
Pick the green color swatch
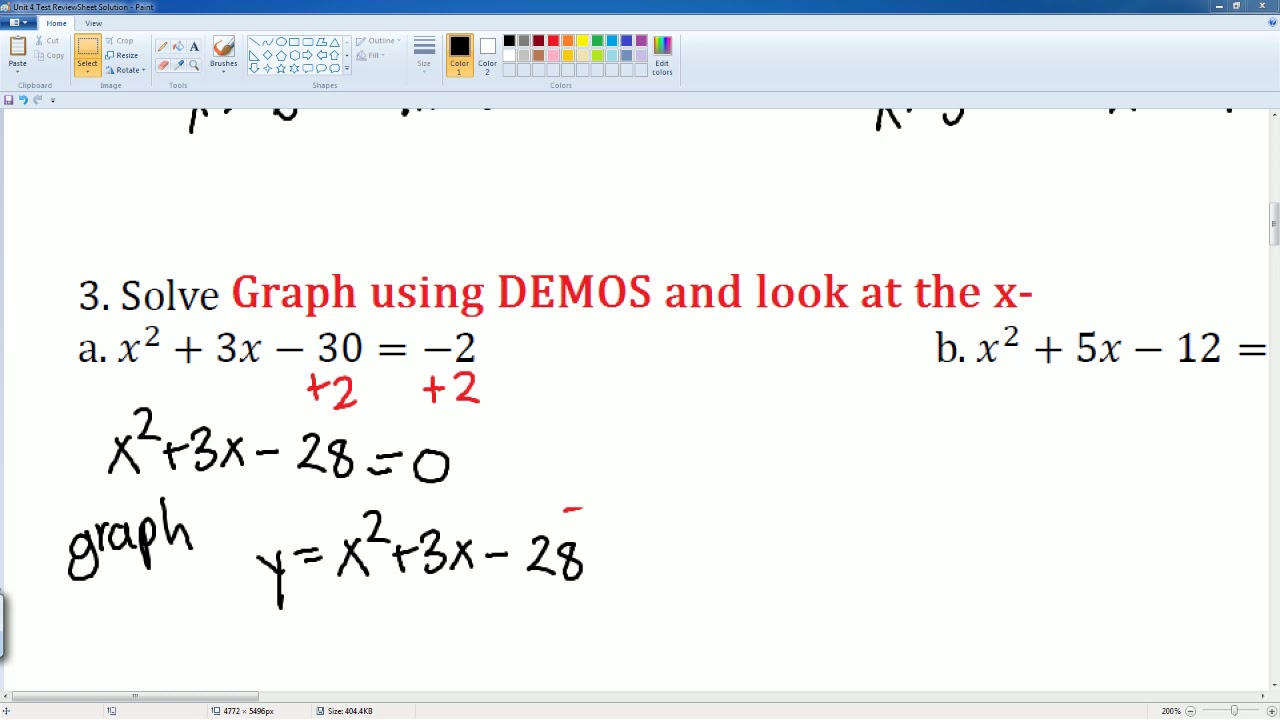pyautogui.click(x=597, y=41)
